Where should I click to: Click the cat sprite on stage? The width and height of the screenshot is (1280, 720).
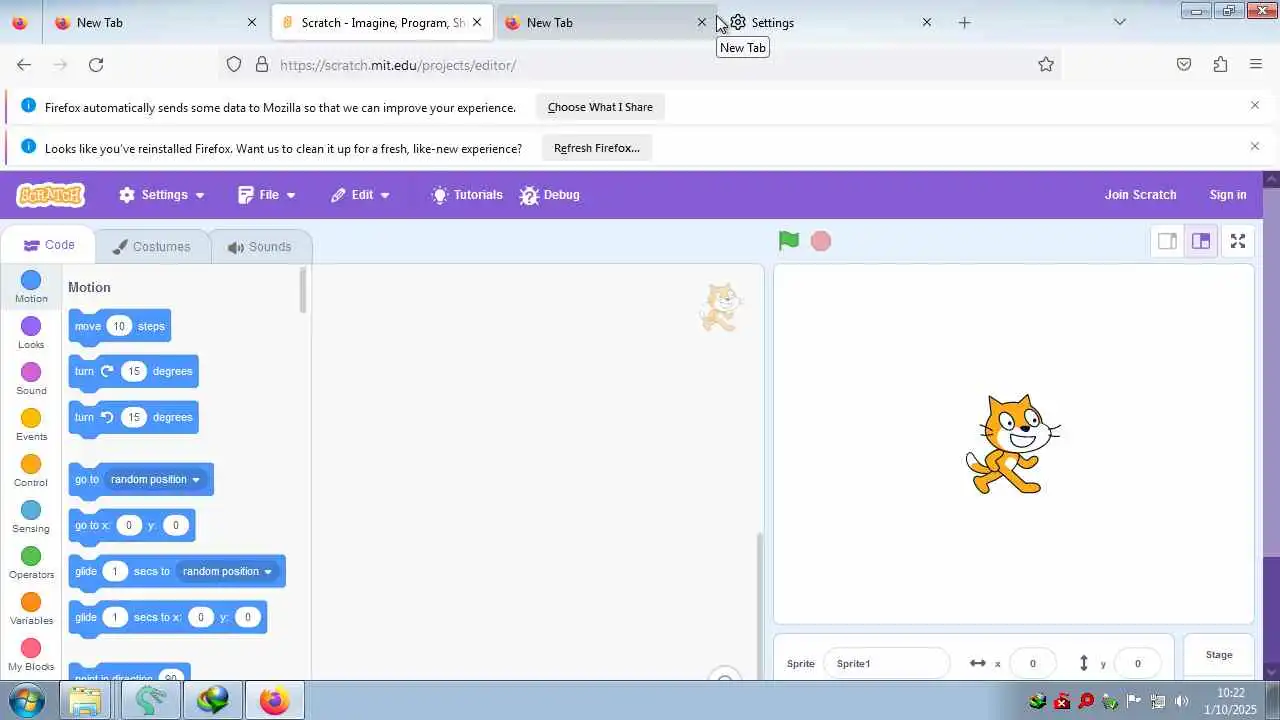(1013, 444)
